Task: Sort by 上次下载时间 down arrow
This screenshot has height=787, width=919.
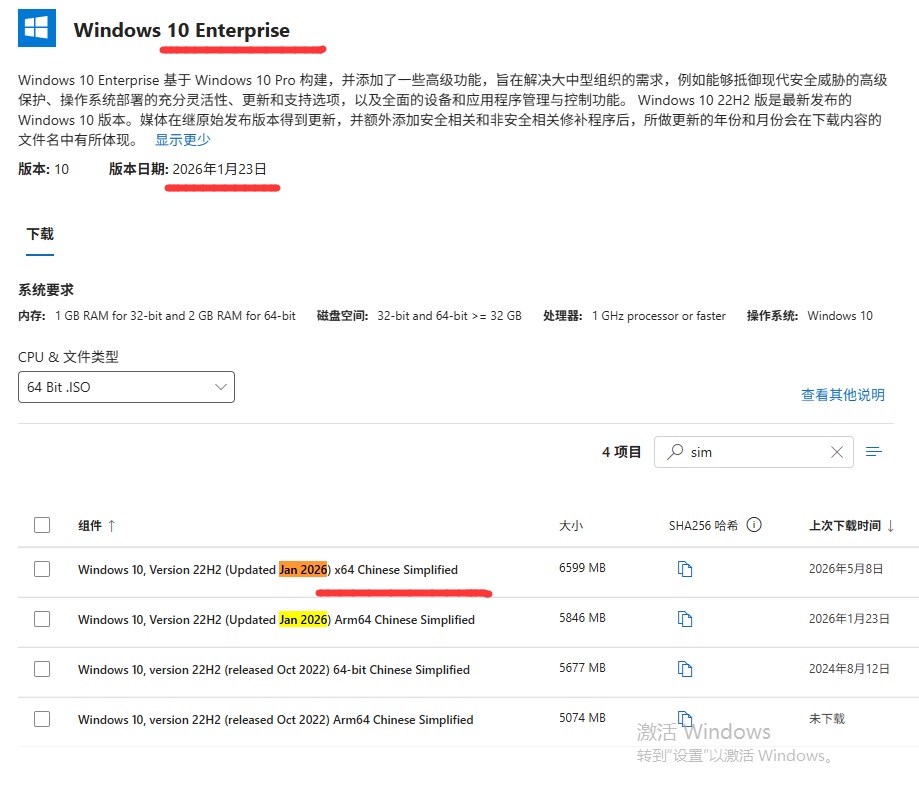Action: (890, 526)
